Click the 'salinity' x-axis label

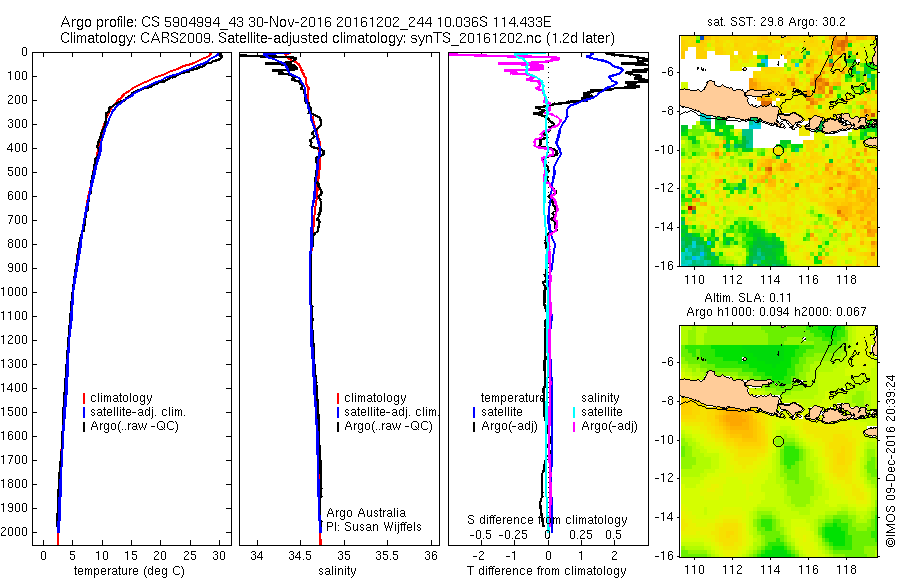click(338, 571)
